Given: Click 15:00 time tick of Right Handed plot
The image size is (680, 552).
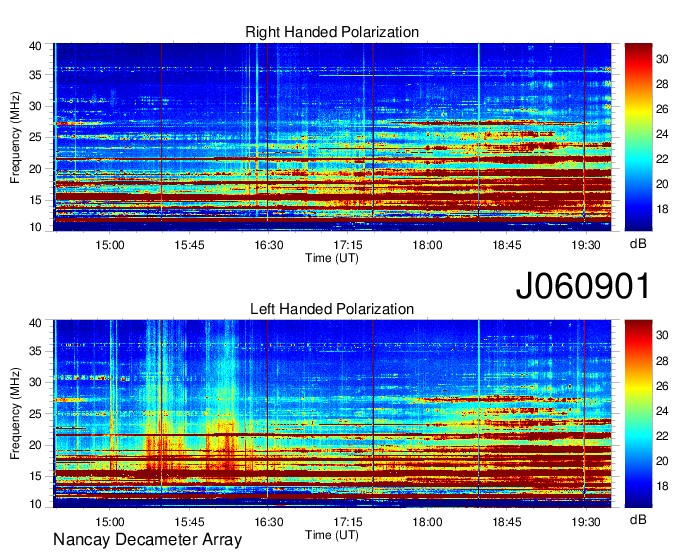Looking at the screenshot, I should [110, 245].
